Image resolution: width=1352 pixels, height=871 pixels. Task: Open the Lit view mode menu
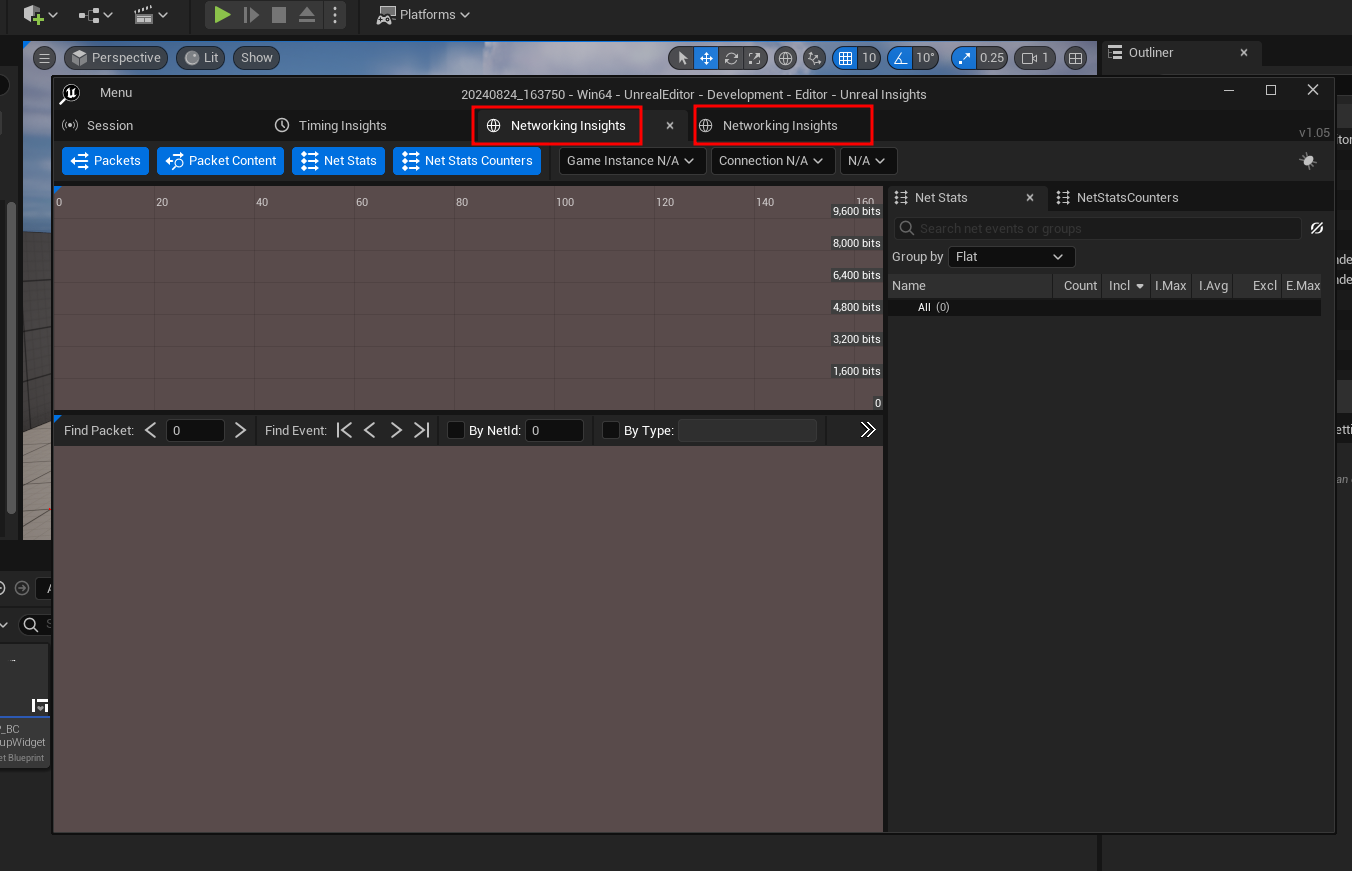click(201, 58)
